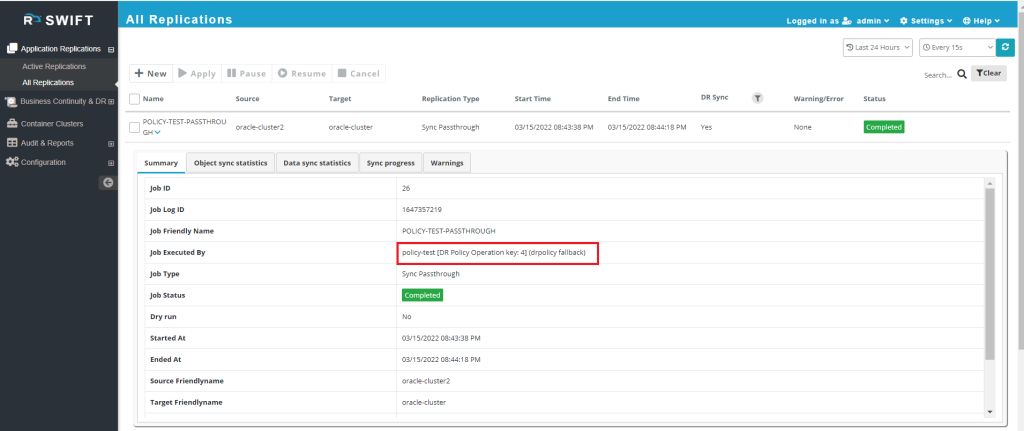Click the Settings gear icon
Image resolution: width=1024 pixels, height=431 pixels.
tap(904, 21)
